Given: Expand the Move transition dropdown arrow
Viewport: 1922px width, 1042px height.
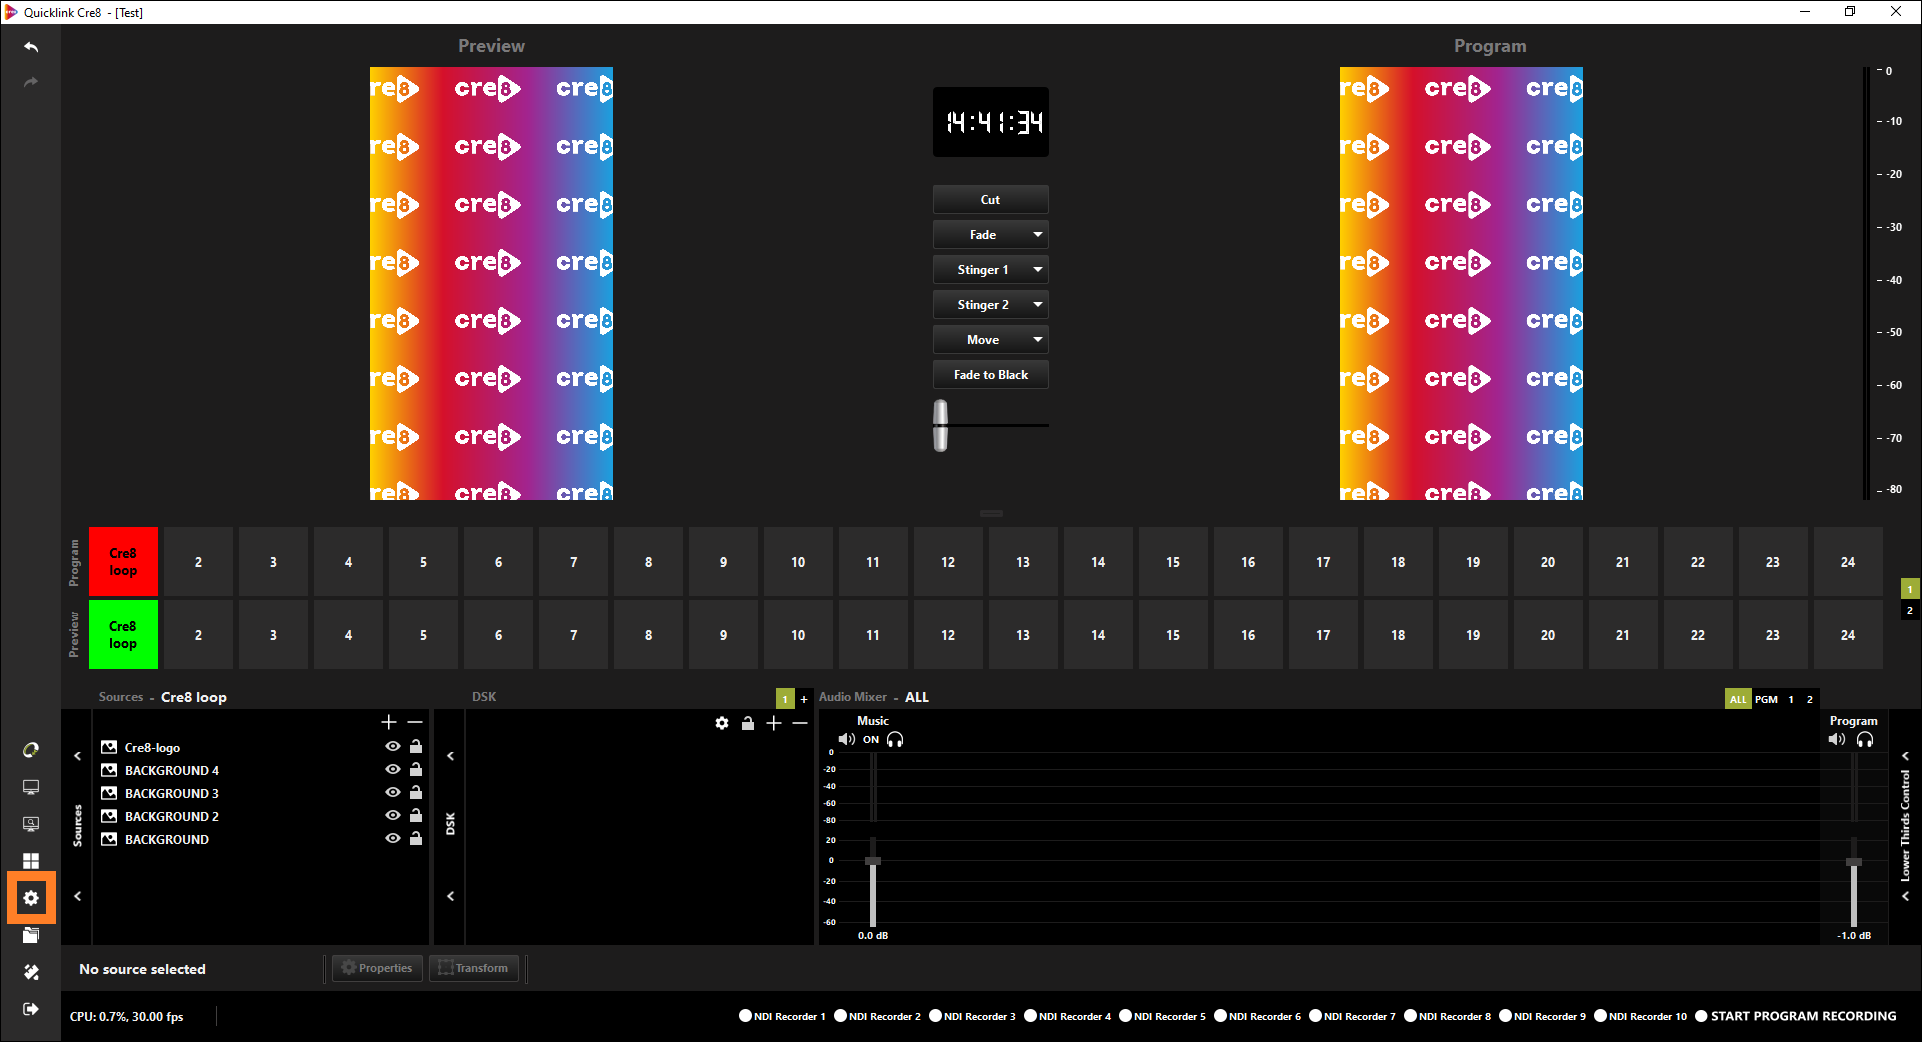Looking at the screenshot, I should (1038, 340).
